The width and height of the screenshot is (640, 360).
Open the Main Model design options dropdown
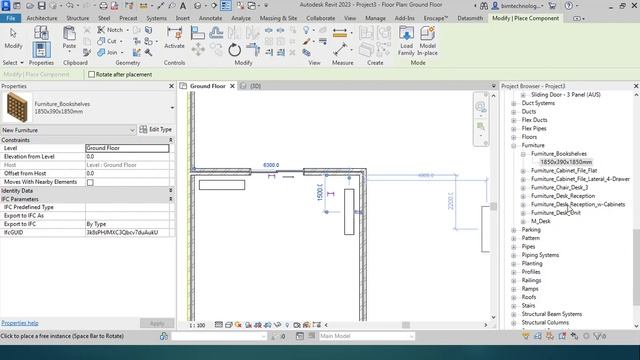click(x=367, y=336)
